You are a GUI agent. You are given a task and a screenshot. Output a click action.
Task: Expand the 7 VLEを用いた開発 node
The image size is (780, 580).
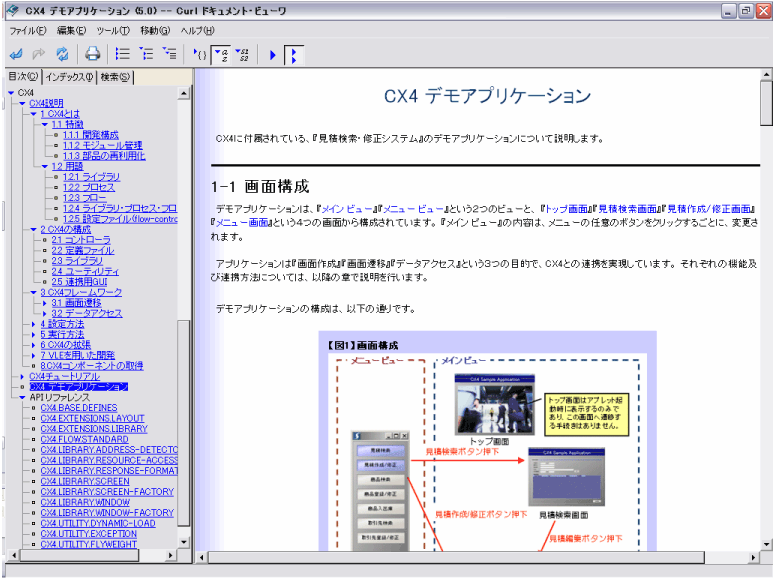point(34,356)
